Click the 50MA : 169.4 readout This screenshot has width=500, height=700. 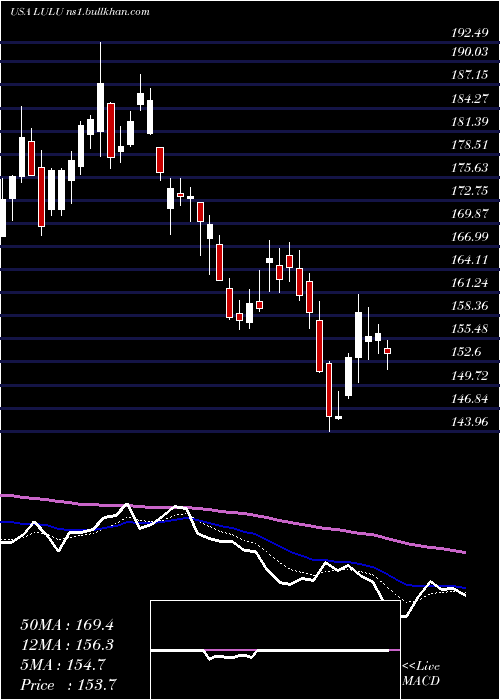click(x=67, y=625)
